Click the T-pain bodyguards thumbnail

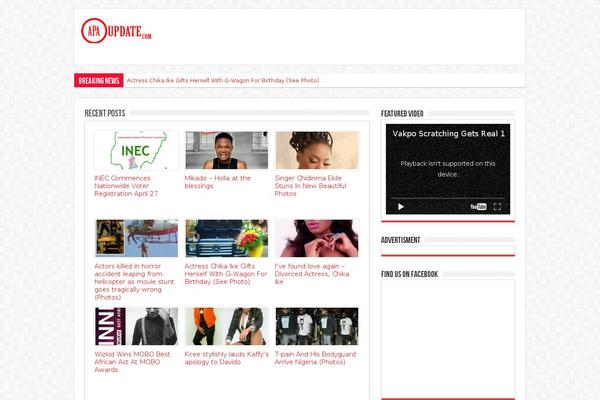coord(317,326)
